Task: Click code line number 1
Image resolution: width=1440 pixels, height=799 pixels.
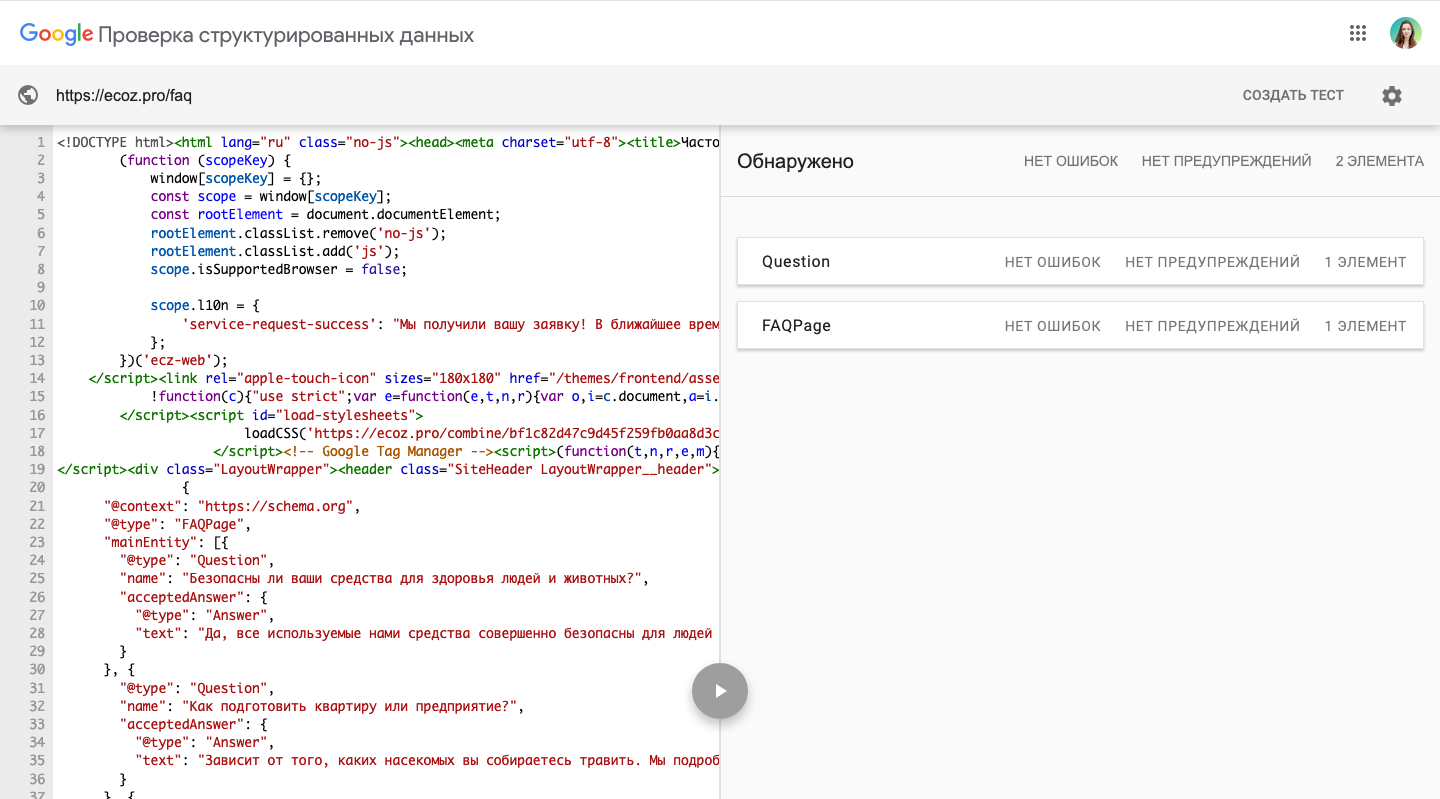Action: click(x=40, y=142)
